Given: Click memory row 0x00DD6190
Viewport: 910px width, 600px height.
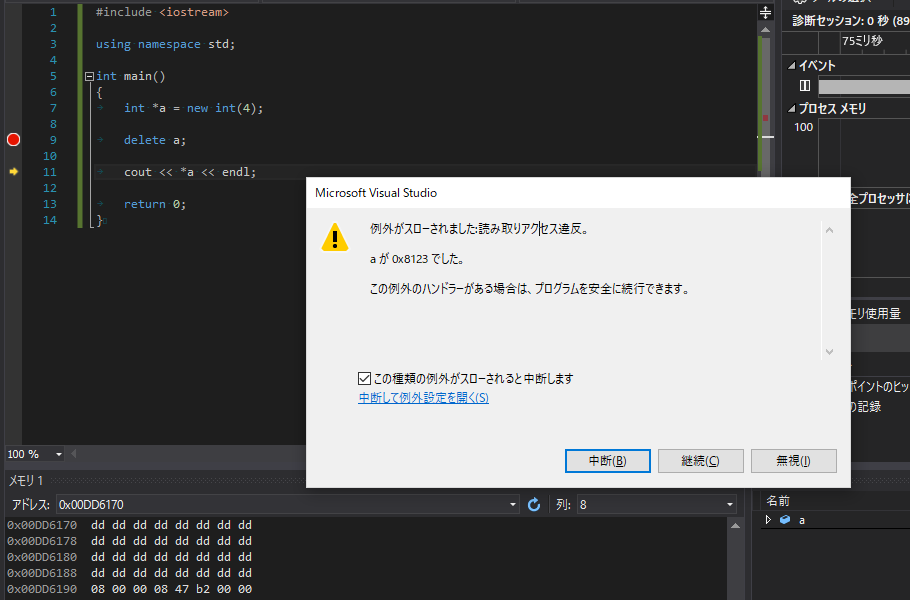Looking at the screenshot, I should pyautogui.click(x=129, y=589).
